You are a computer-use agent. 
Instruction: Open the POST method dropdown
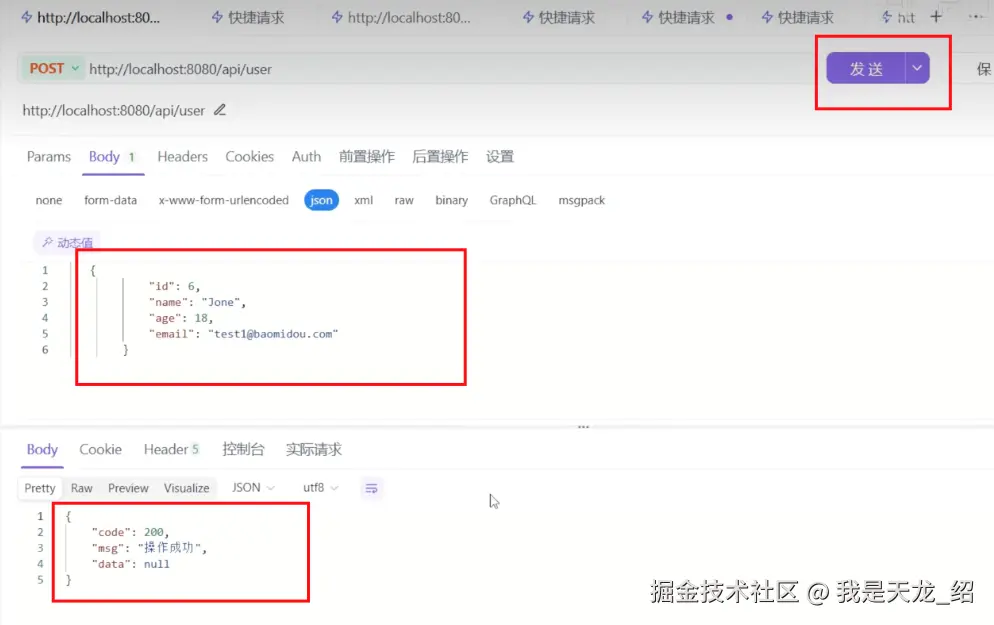tap(53, 68)
